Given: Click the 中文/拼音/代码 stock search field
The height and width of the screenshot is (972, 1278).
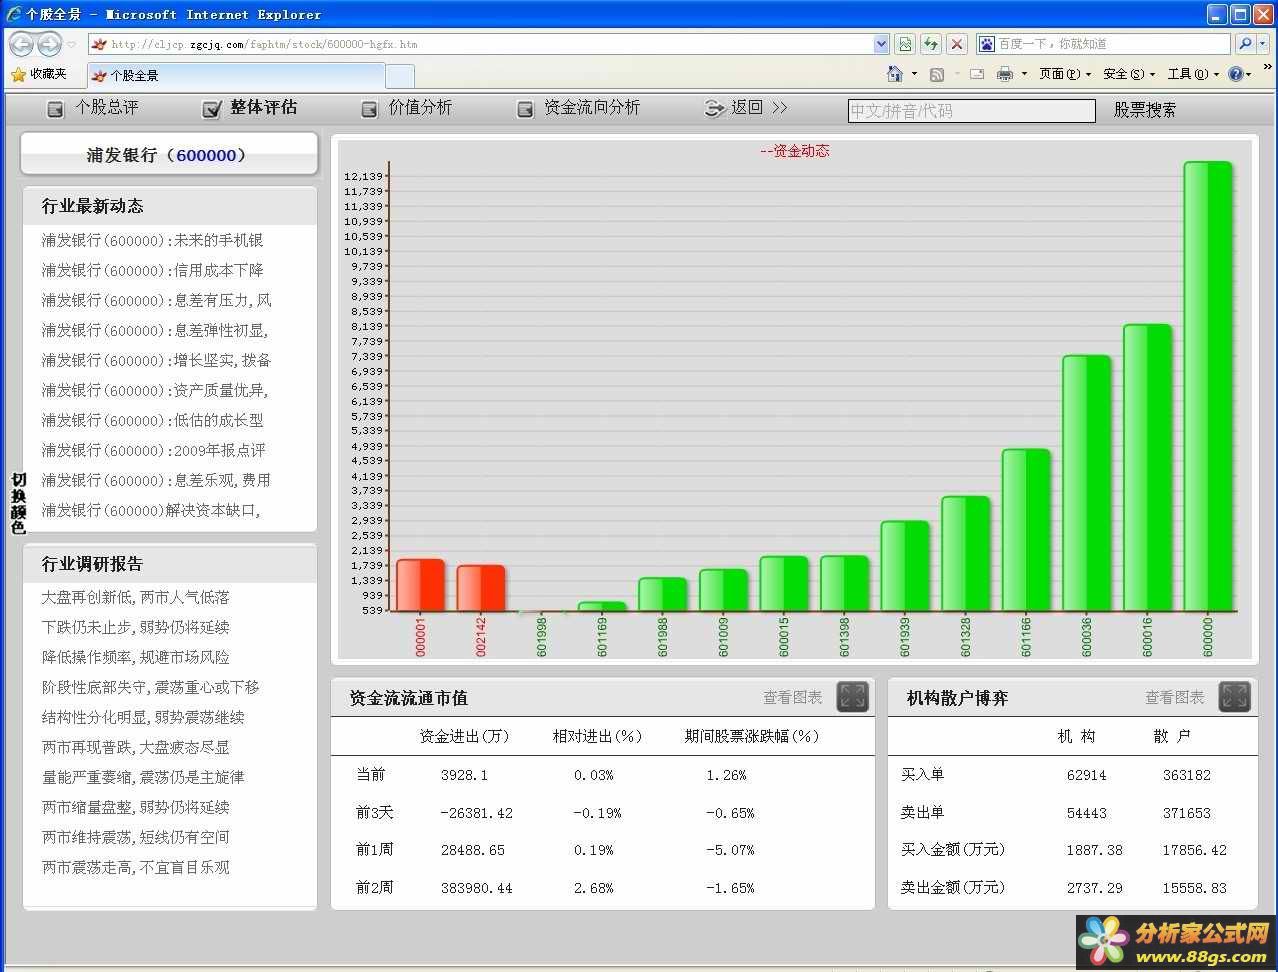Looking at the screenshot, I should (x=971, y=111).
